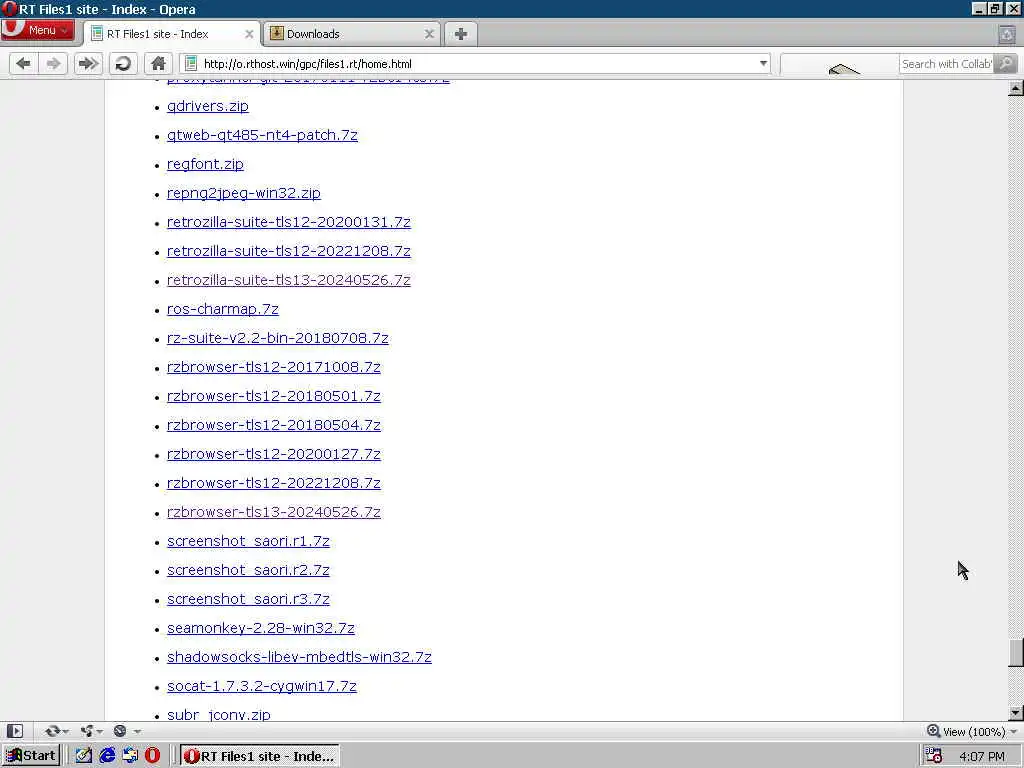Click the scrollbar up arrow
The image size is (1024, 768).
(1016, 88)
